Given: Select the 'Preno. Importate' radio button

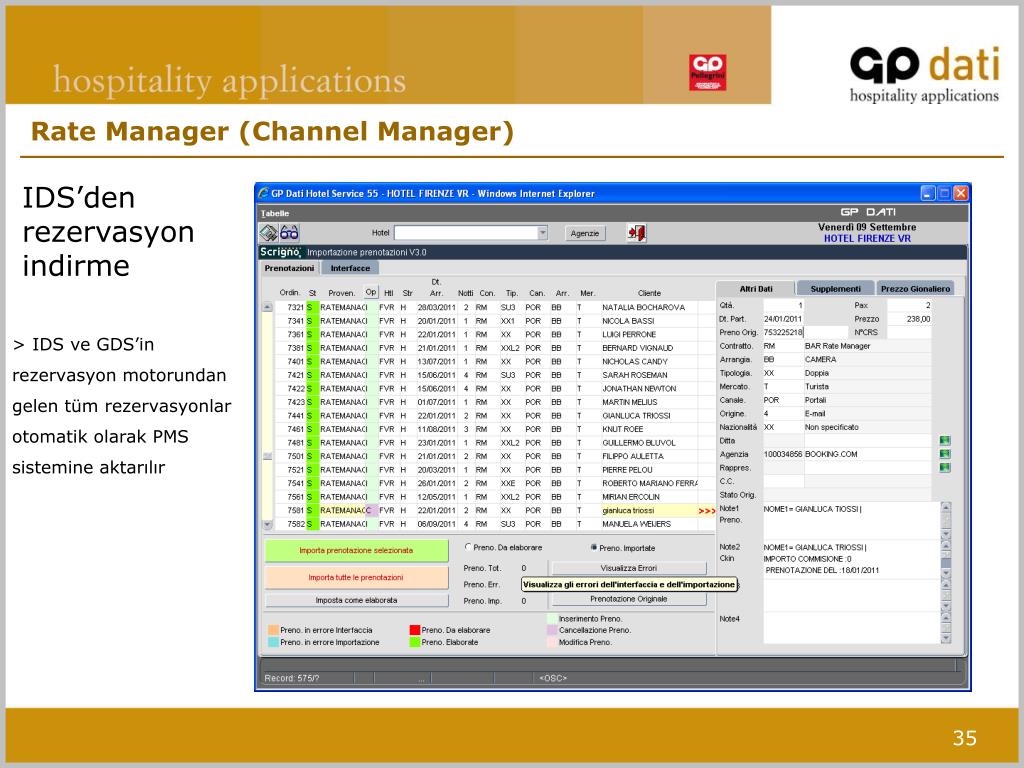Looking at the screenshot, I should pyautogui.click(x=594, y=547).
